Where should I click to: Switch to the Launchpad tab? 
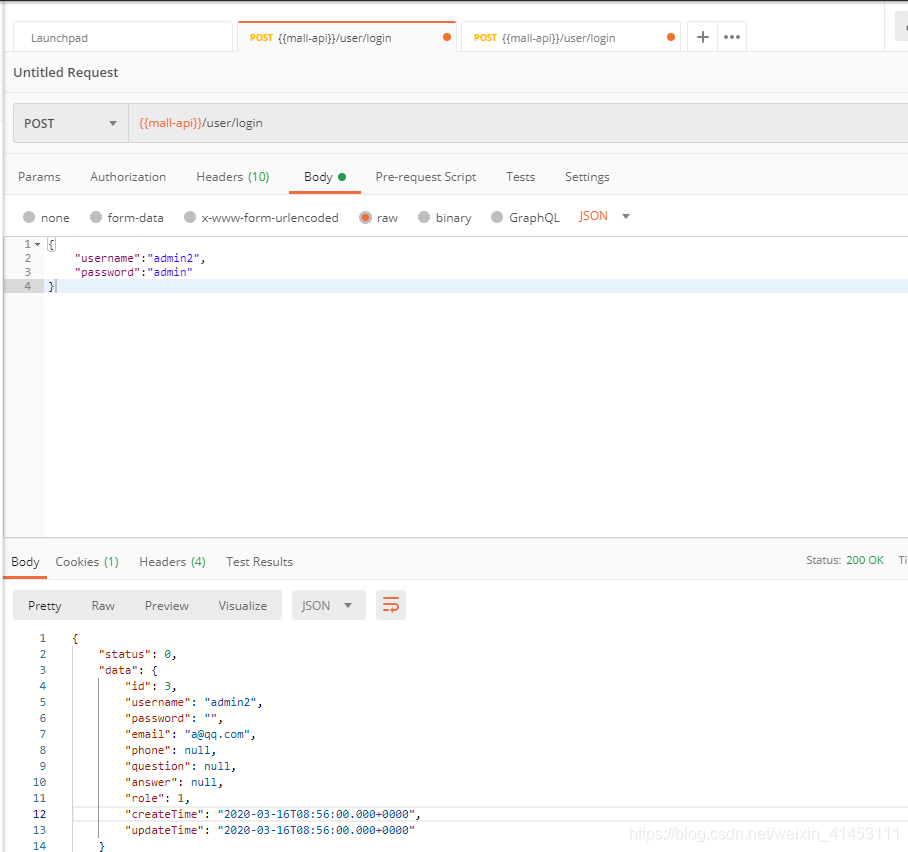click(x=123, y=38)
